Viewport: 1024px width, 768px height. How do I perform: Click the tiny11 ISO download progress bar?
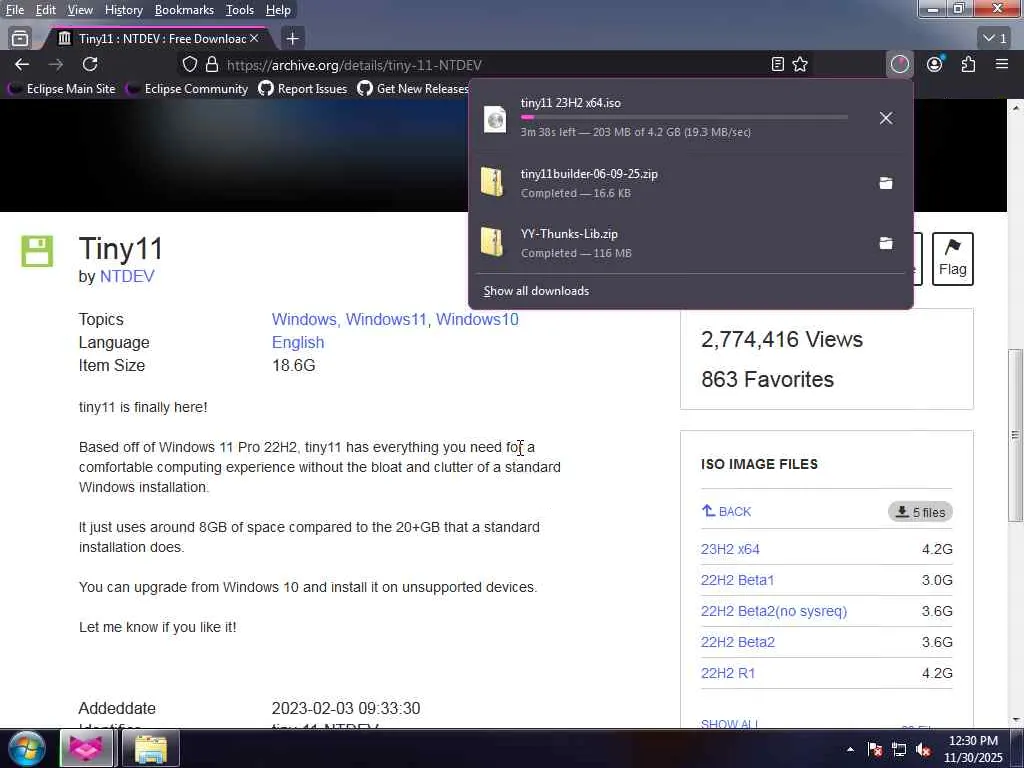684,117
